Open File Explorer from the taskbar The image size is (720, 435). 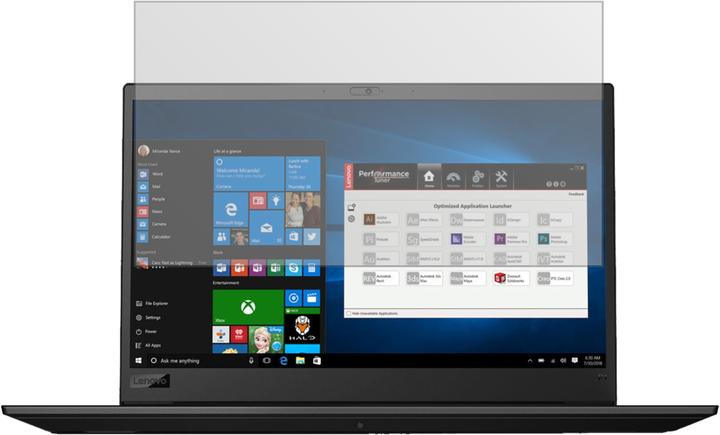point(300,361)
